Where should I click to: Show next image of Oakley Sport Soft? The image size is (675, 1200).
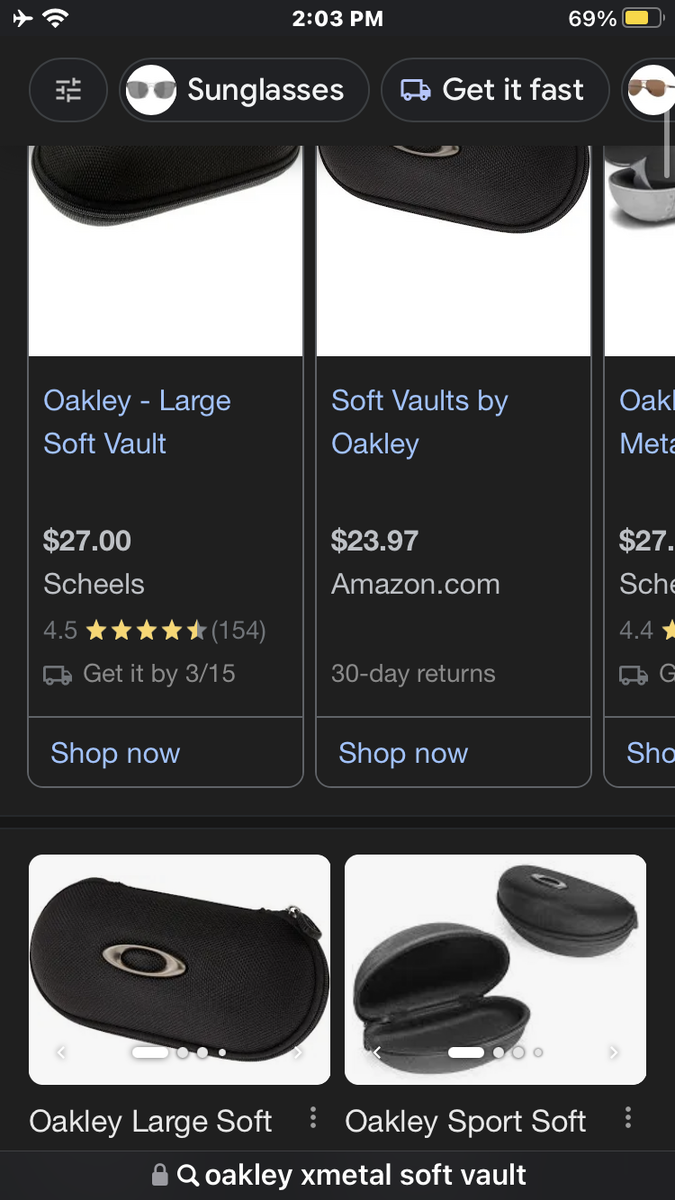click(x=613, y=1052)
